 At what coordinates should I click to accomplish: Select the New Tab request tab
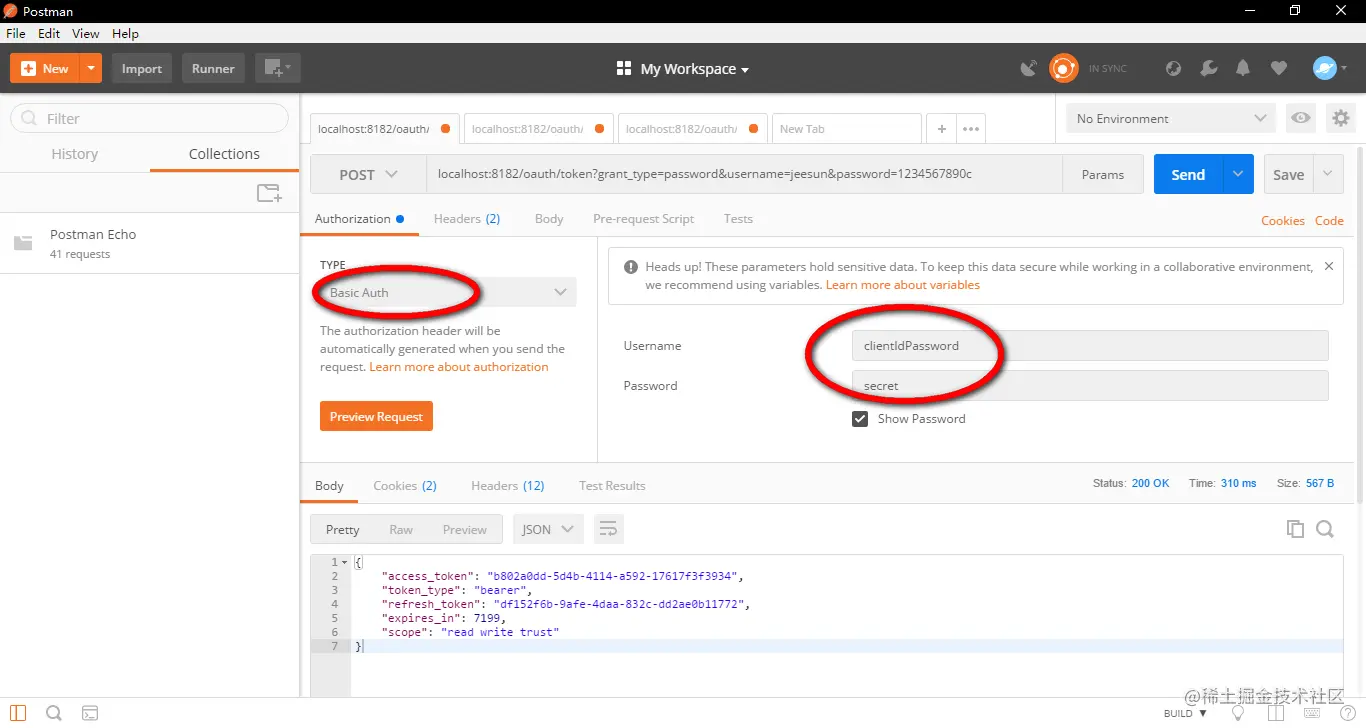(x=846, y=128)
